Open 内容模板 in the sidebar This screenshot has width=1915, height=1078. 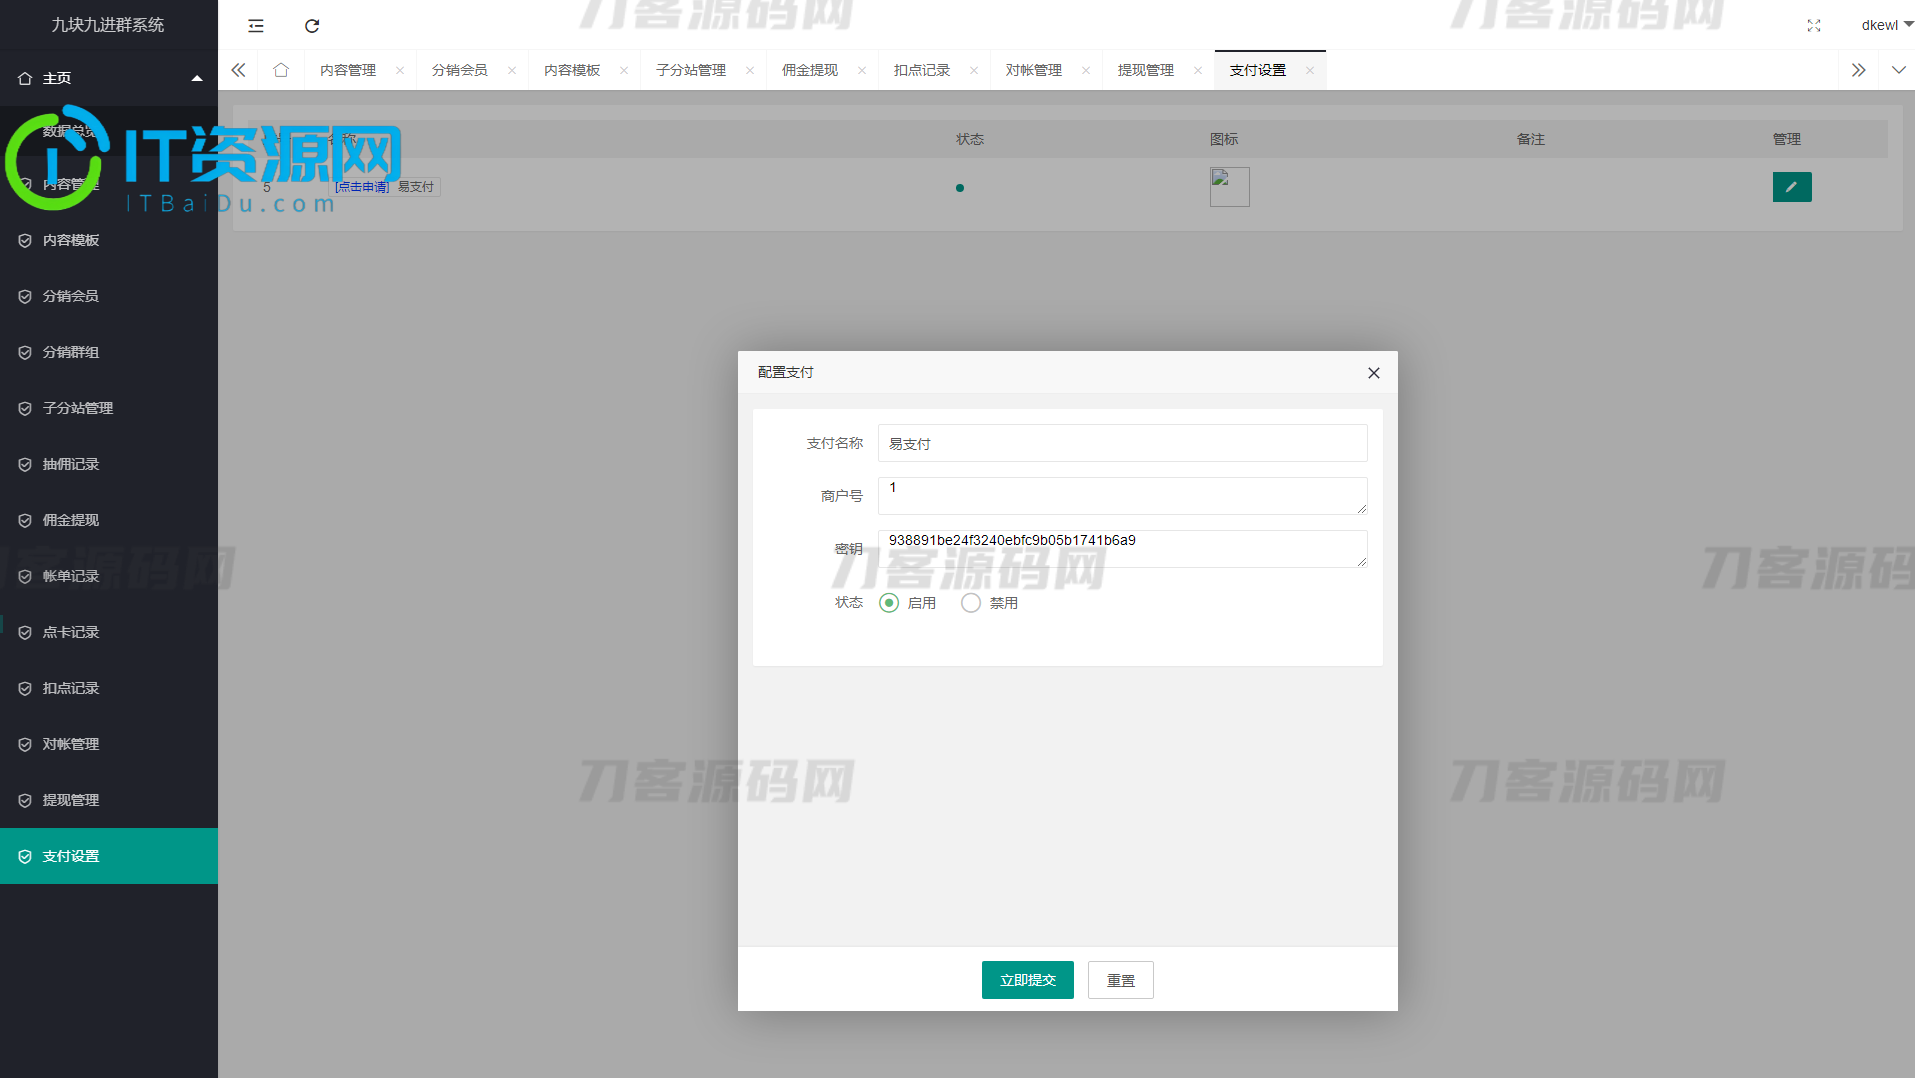(109, 240)
